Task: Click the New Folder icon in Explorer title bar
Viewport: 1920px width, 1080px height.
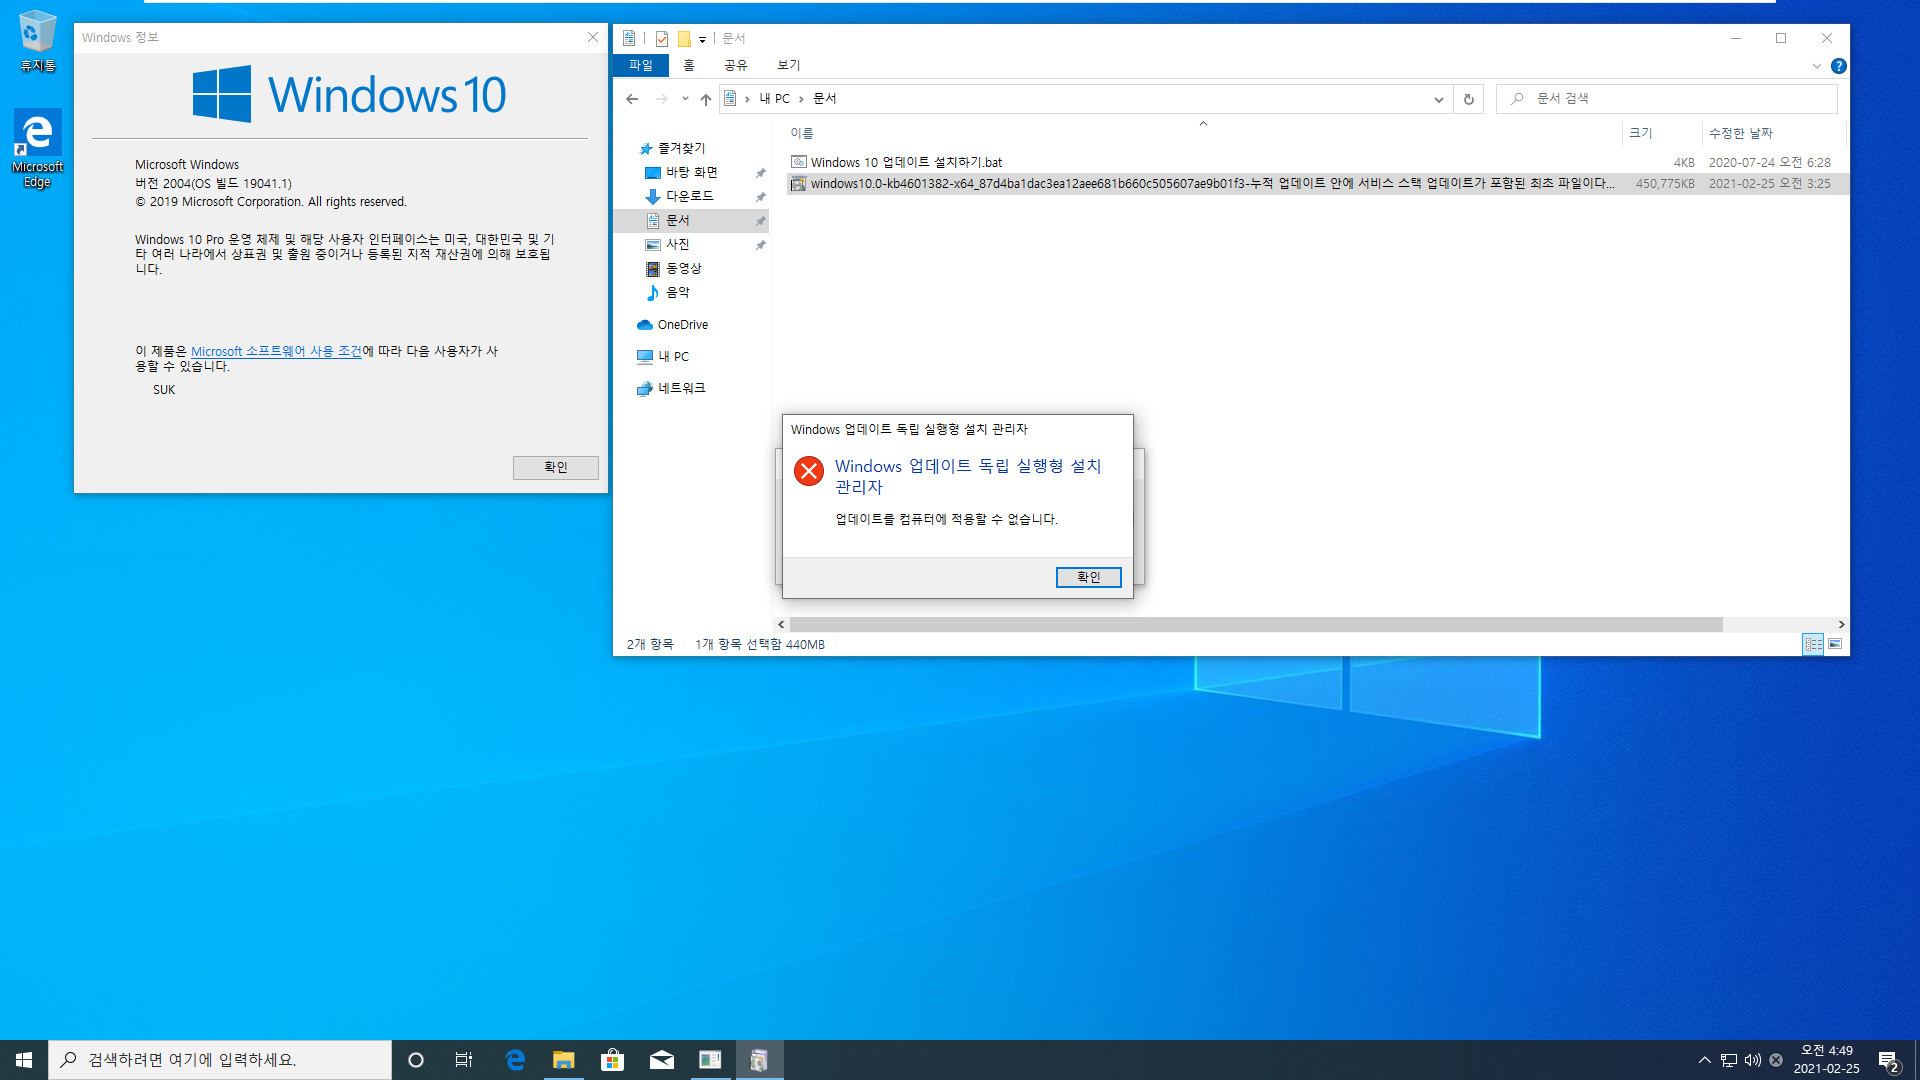Action: [684, 38]
